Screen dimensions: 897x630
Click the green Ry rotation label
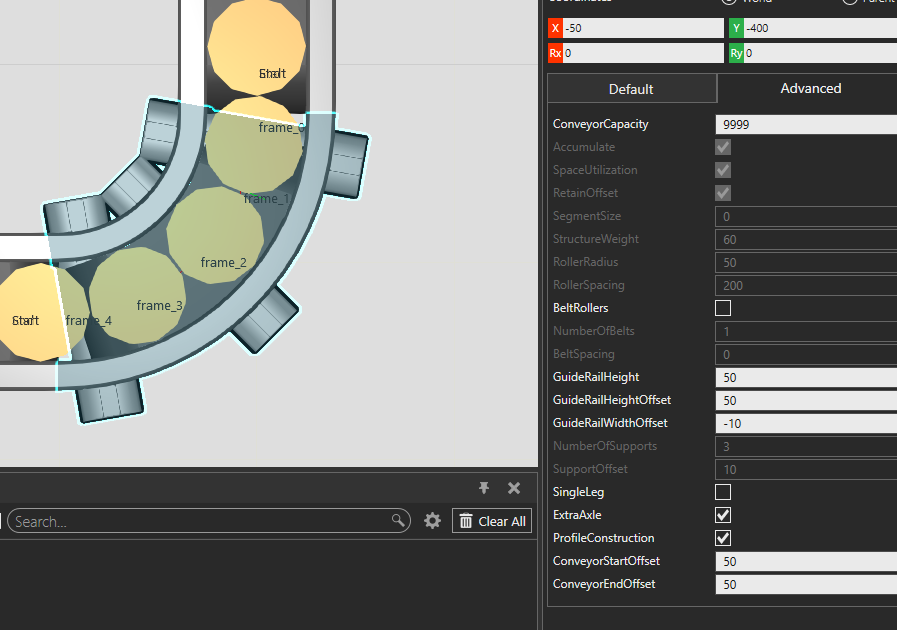[736, 53]
